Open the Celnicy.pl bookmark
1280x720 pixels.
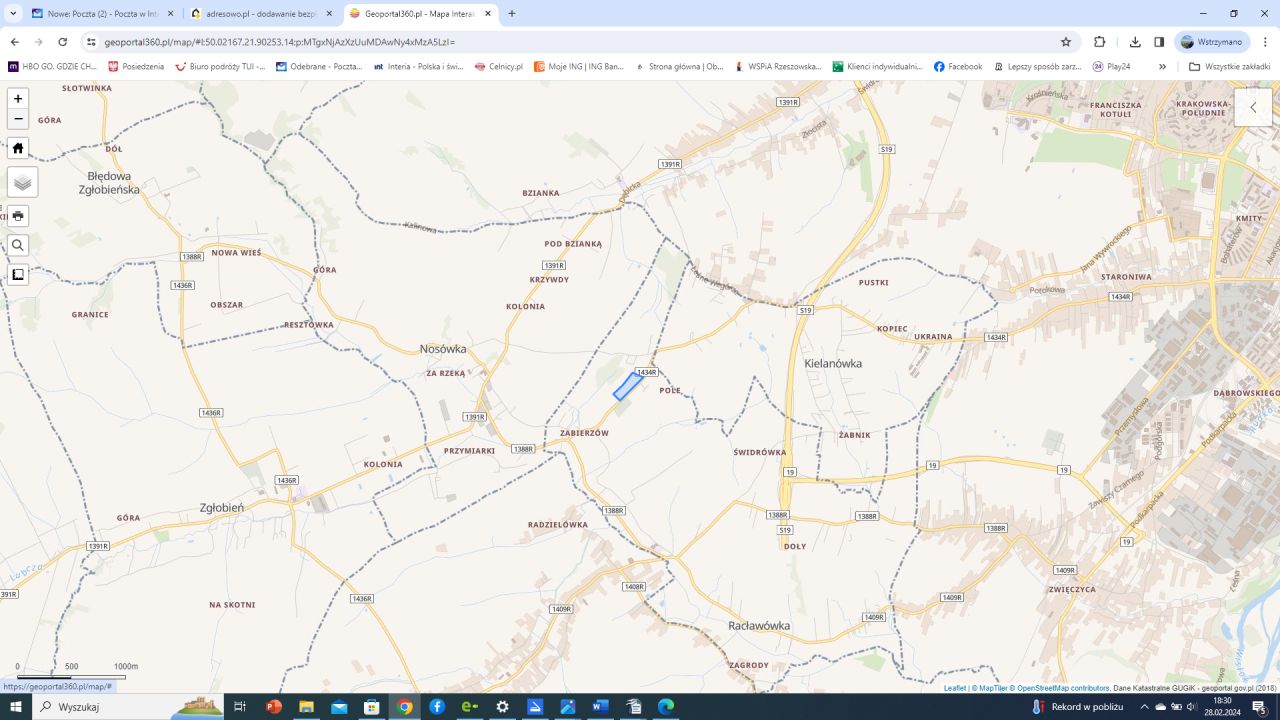[x=499, y=67]
